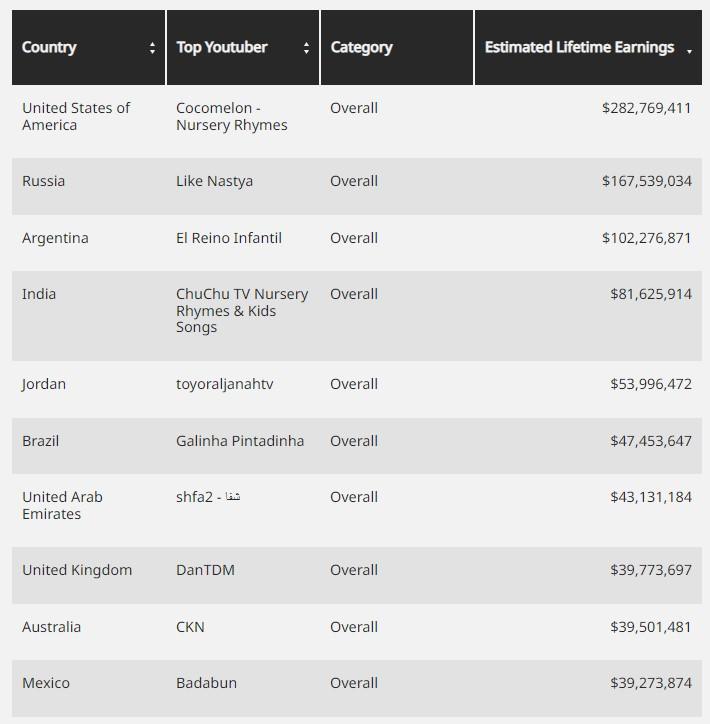Select the toyoraljanahtv channel cell
Viewport: 710px width, 724px height.
[x=225, y=384]
